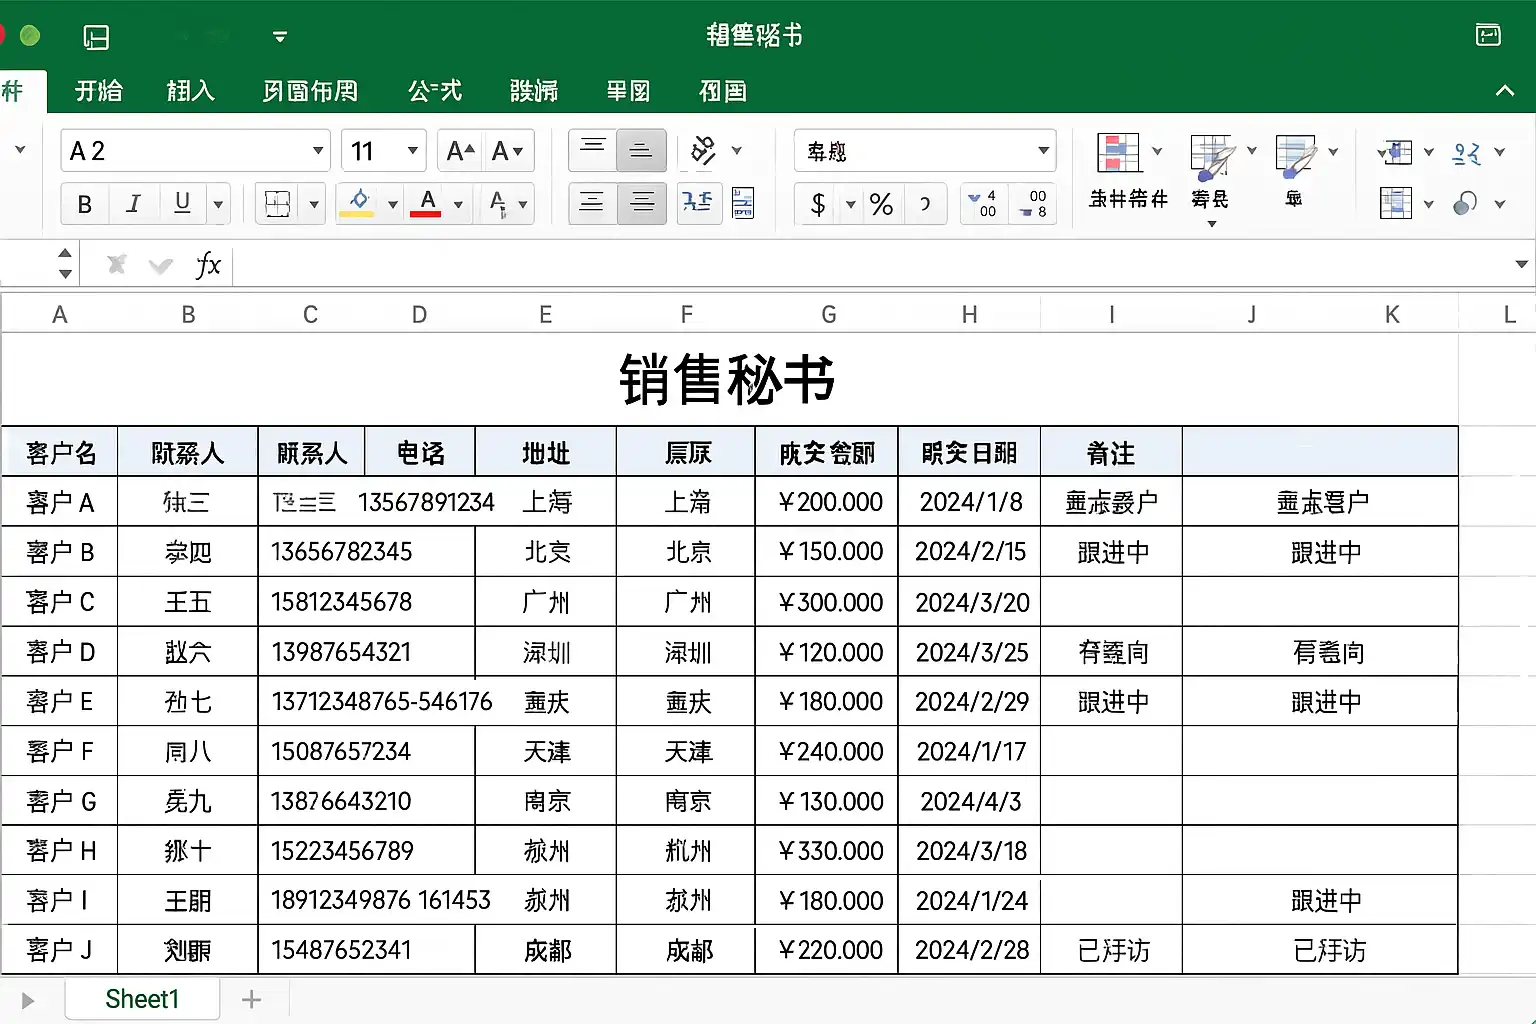Click the decrease font size icon

click(507, 151)
